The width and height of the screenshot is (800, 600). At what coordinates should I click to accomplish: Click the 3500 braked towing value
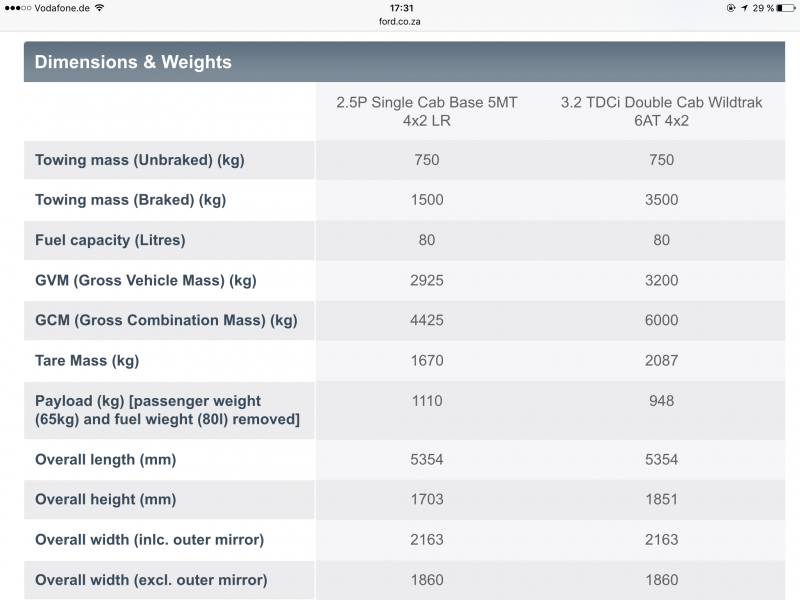point(661,199)
